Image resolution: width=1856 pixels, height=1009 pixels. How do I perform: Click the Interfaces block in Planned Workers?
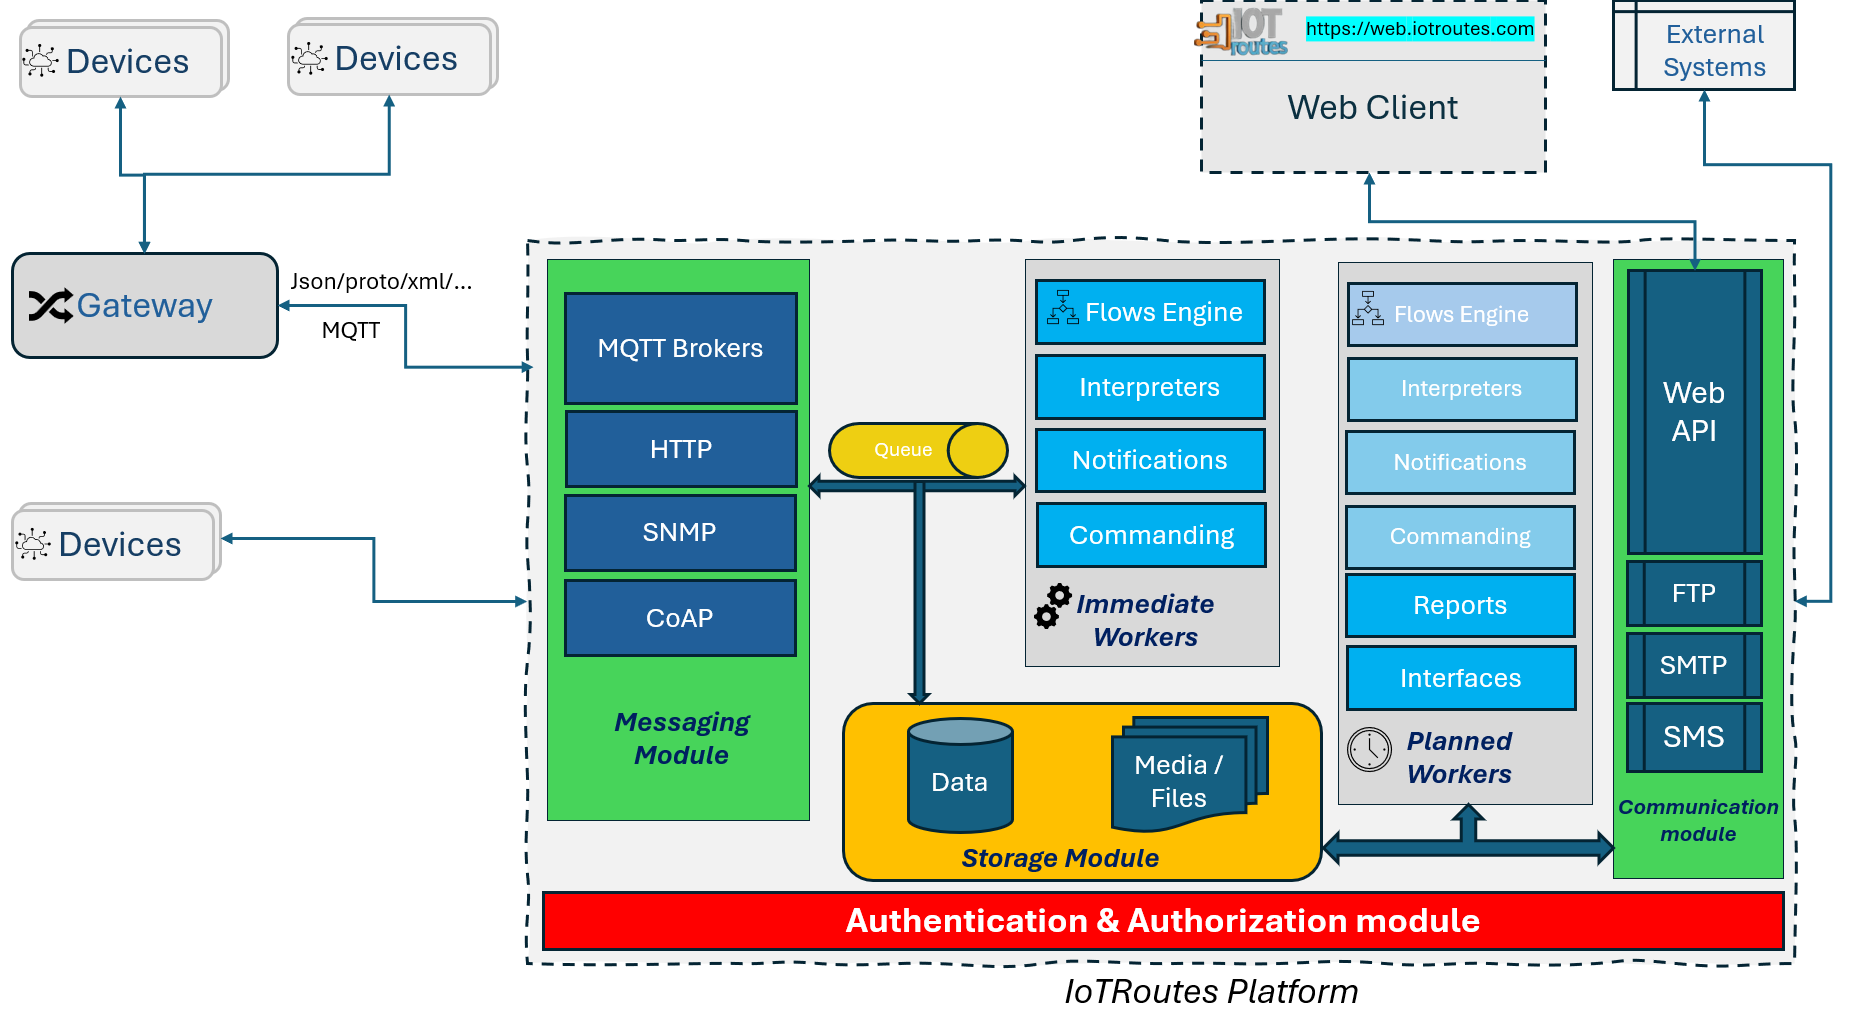[x=1460, y=678]
